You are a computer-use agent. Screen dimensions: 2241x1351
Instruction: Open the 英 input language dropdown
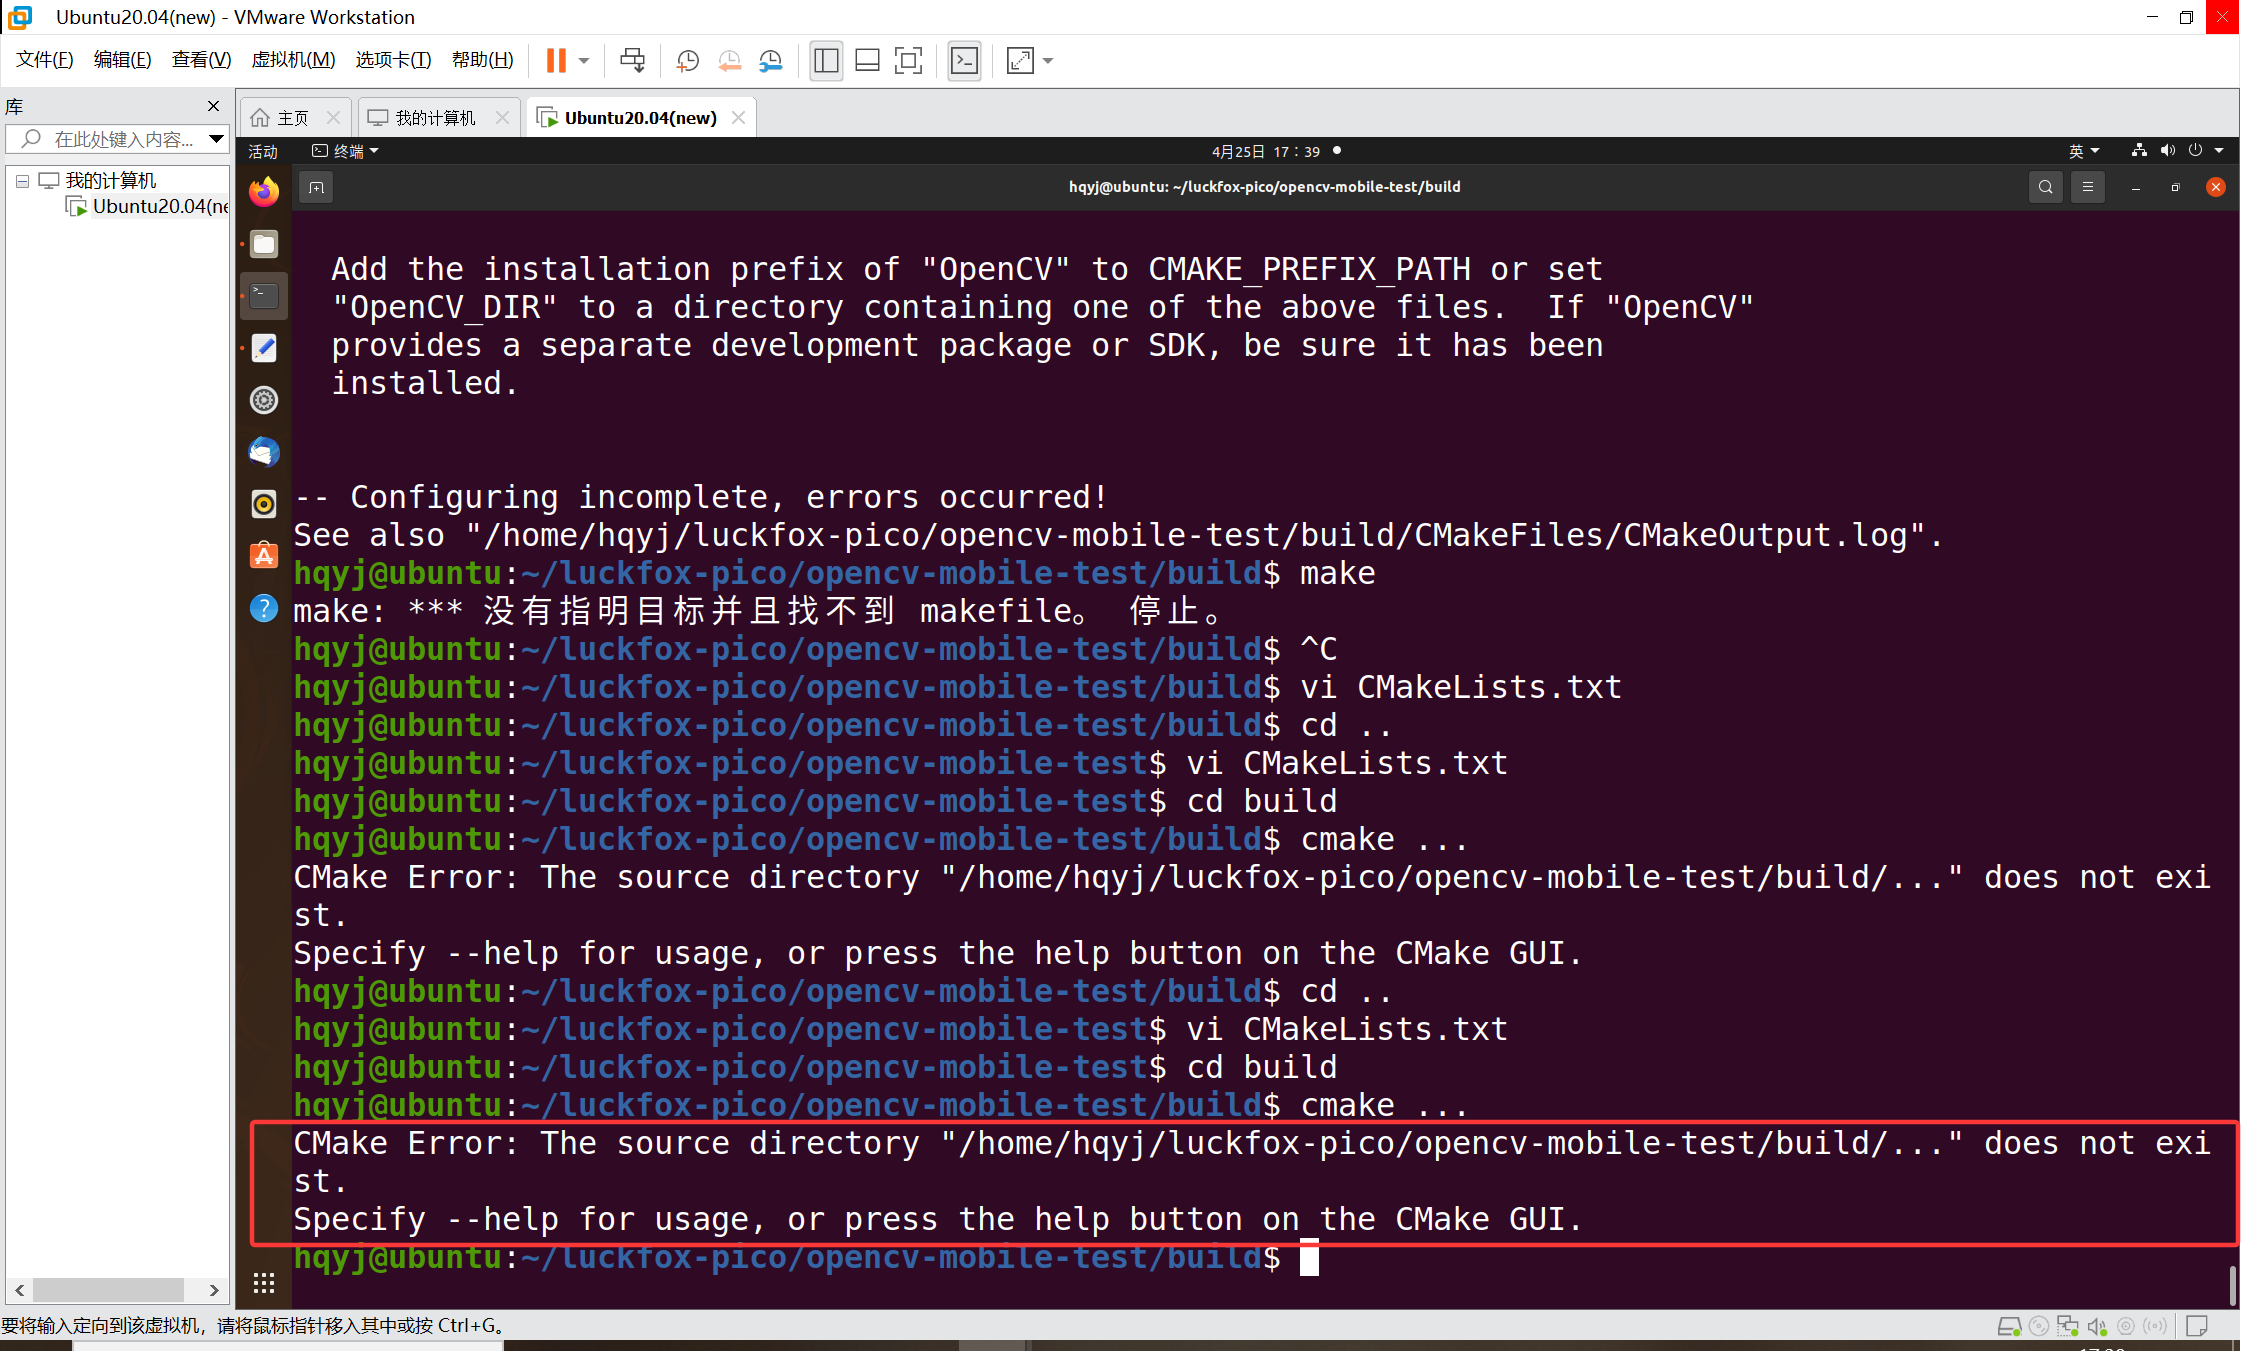[2084, 150]
